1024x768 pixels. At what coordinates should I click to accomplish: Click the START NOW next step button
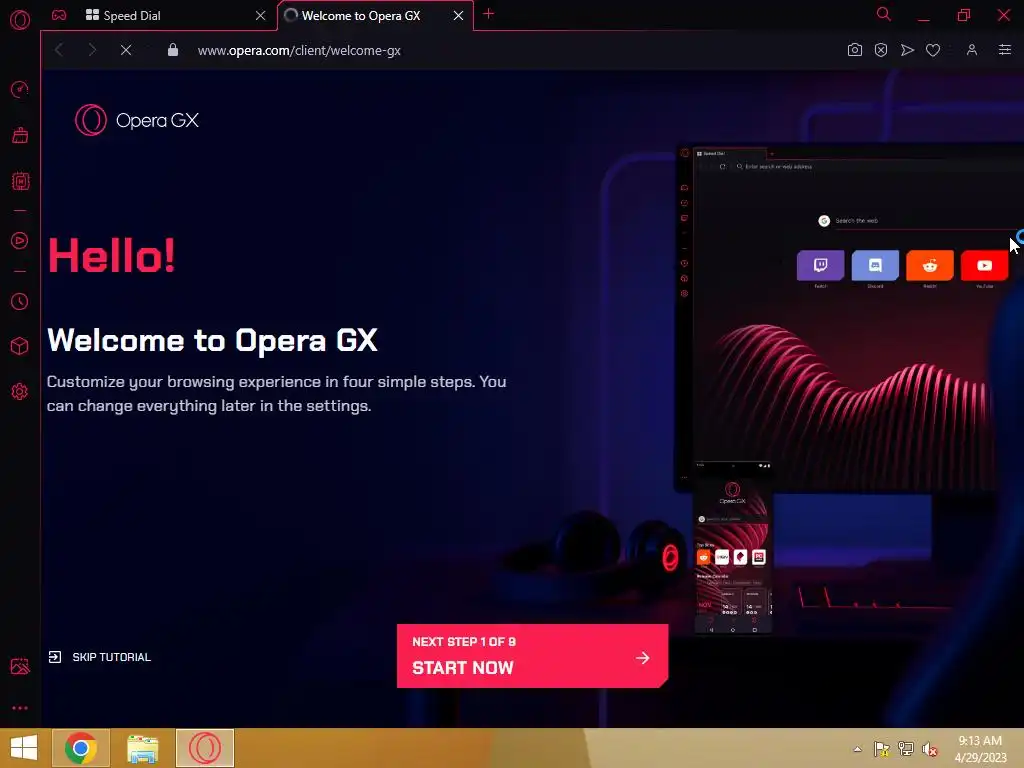(532, 655)
